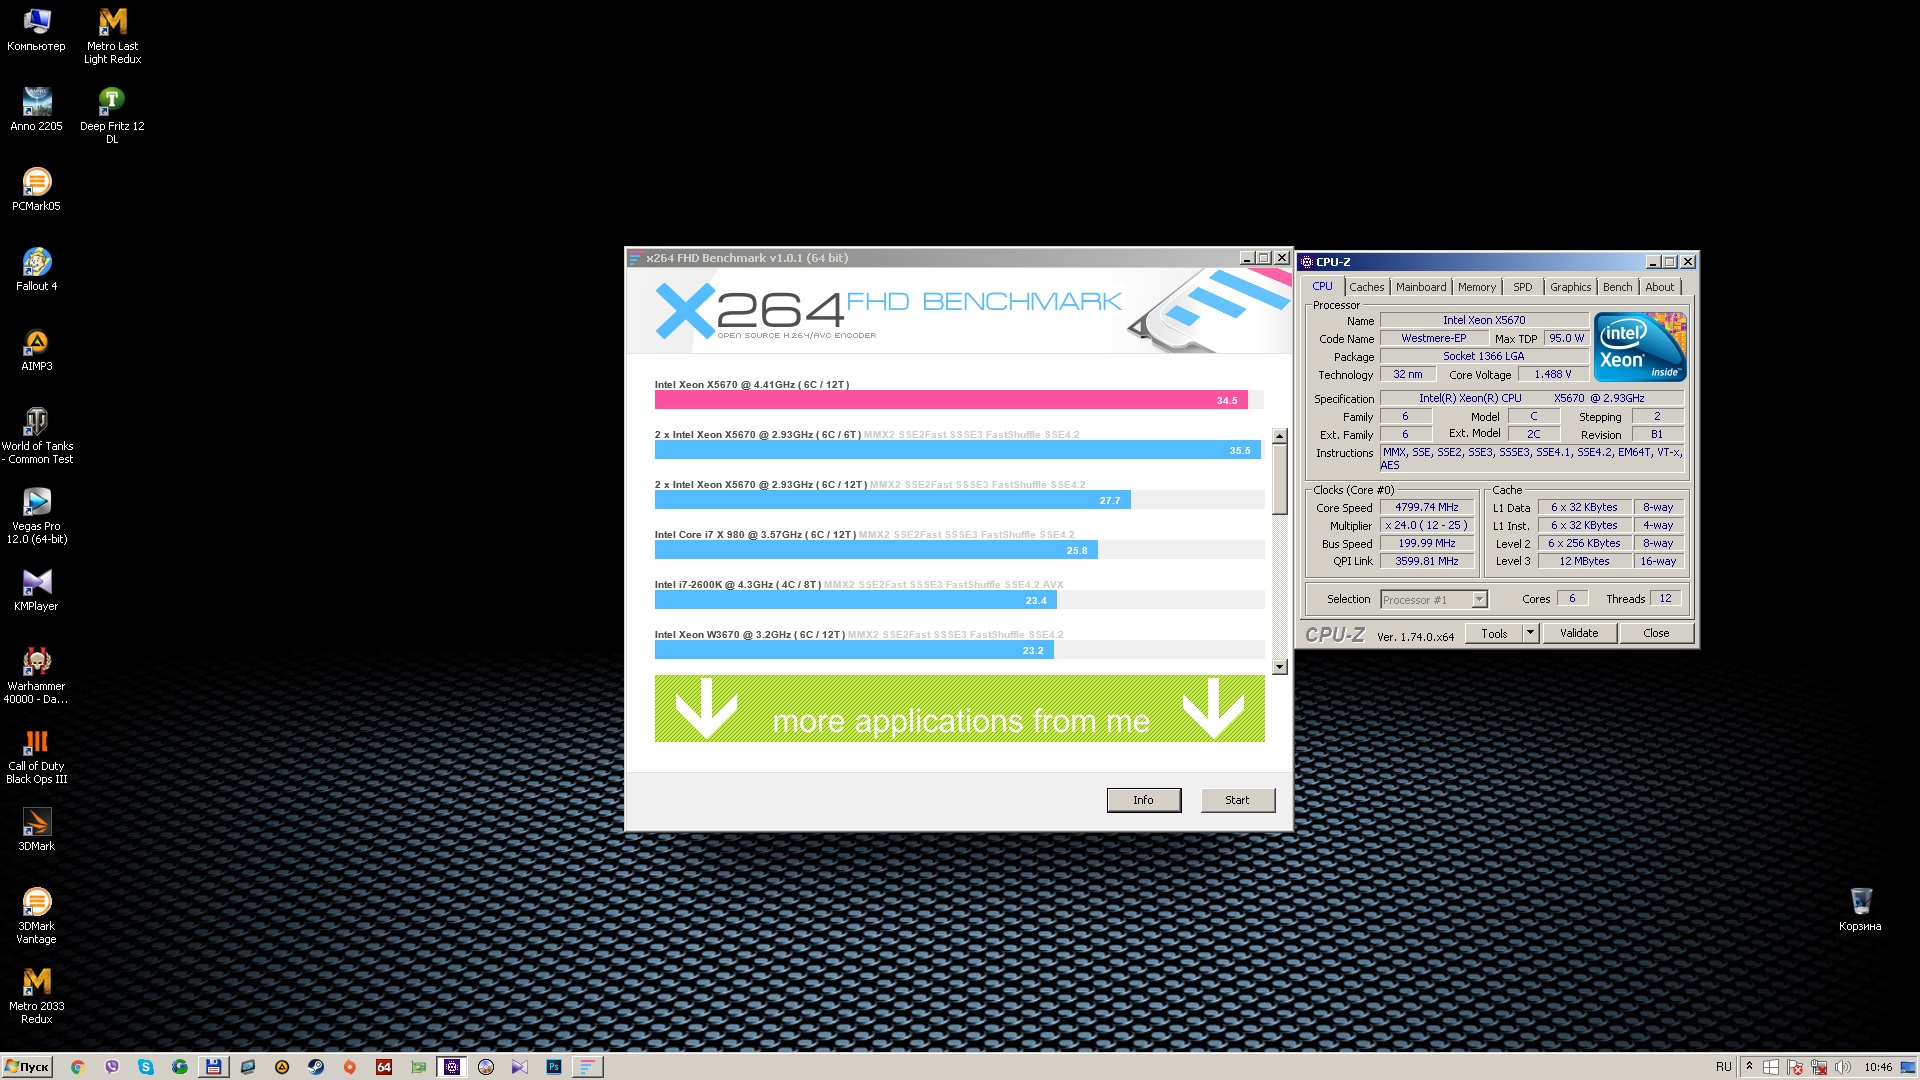Screen dimensions: 1920x1080
Task: Show hidden system tray icons
Action: (1749, 1067)
